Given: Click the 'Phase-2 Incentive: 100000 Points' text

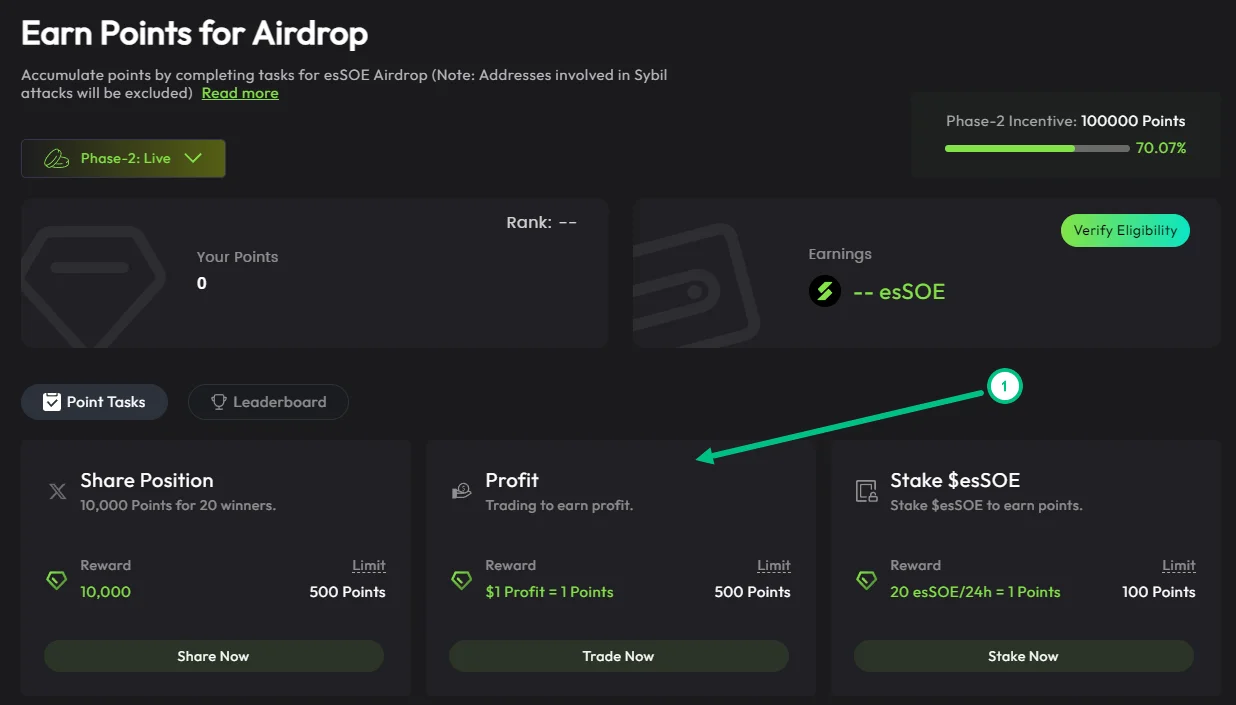Looking at the screenshot, I should click(x=1066, y=121).
